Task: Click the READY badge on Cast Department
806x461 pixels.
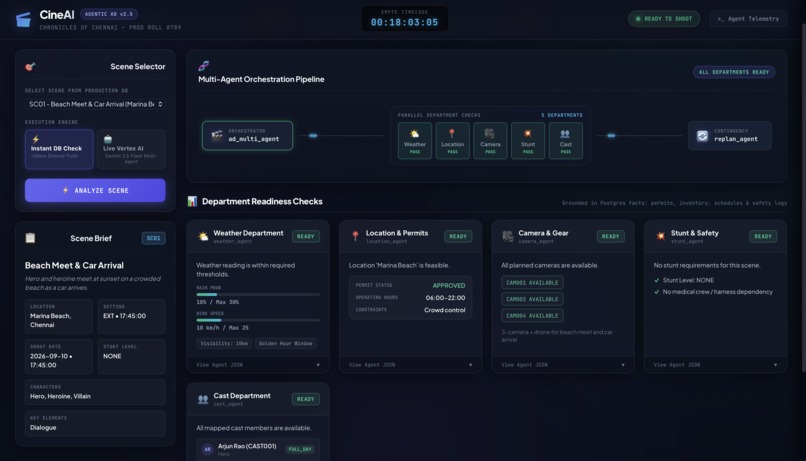Action: (305, 399)
